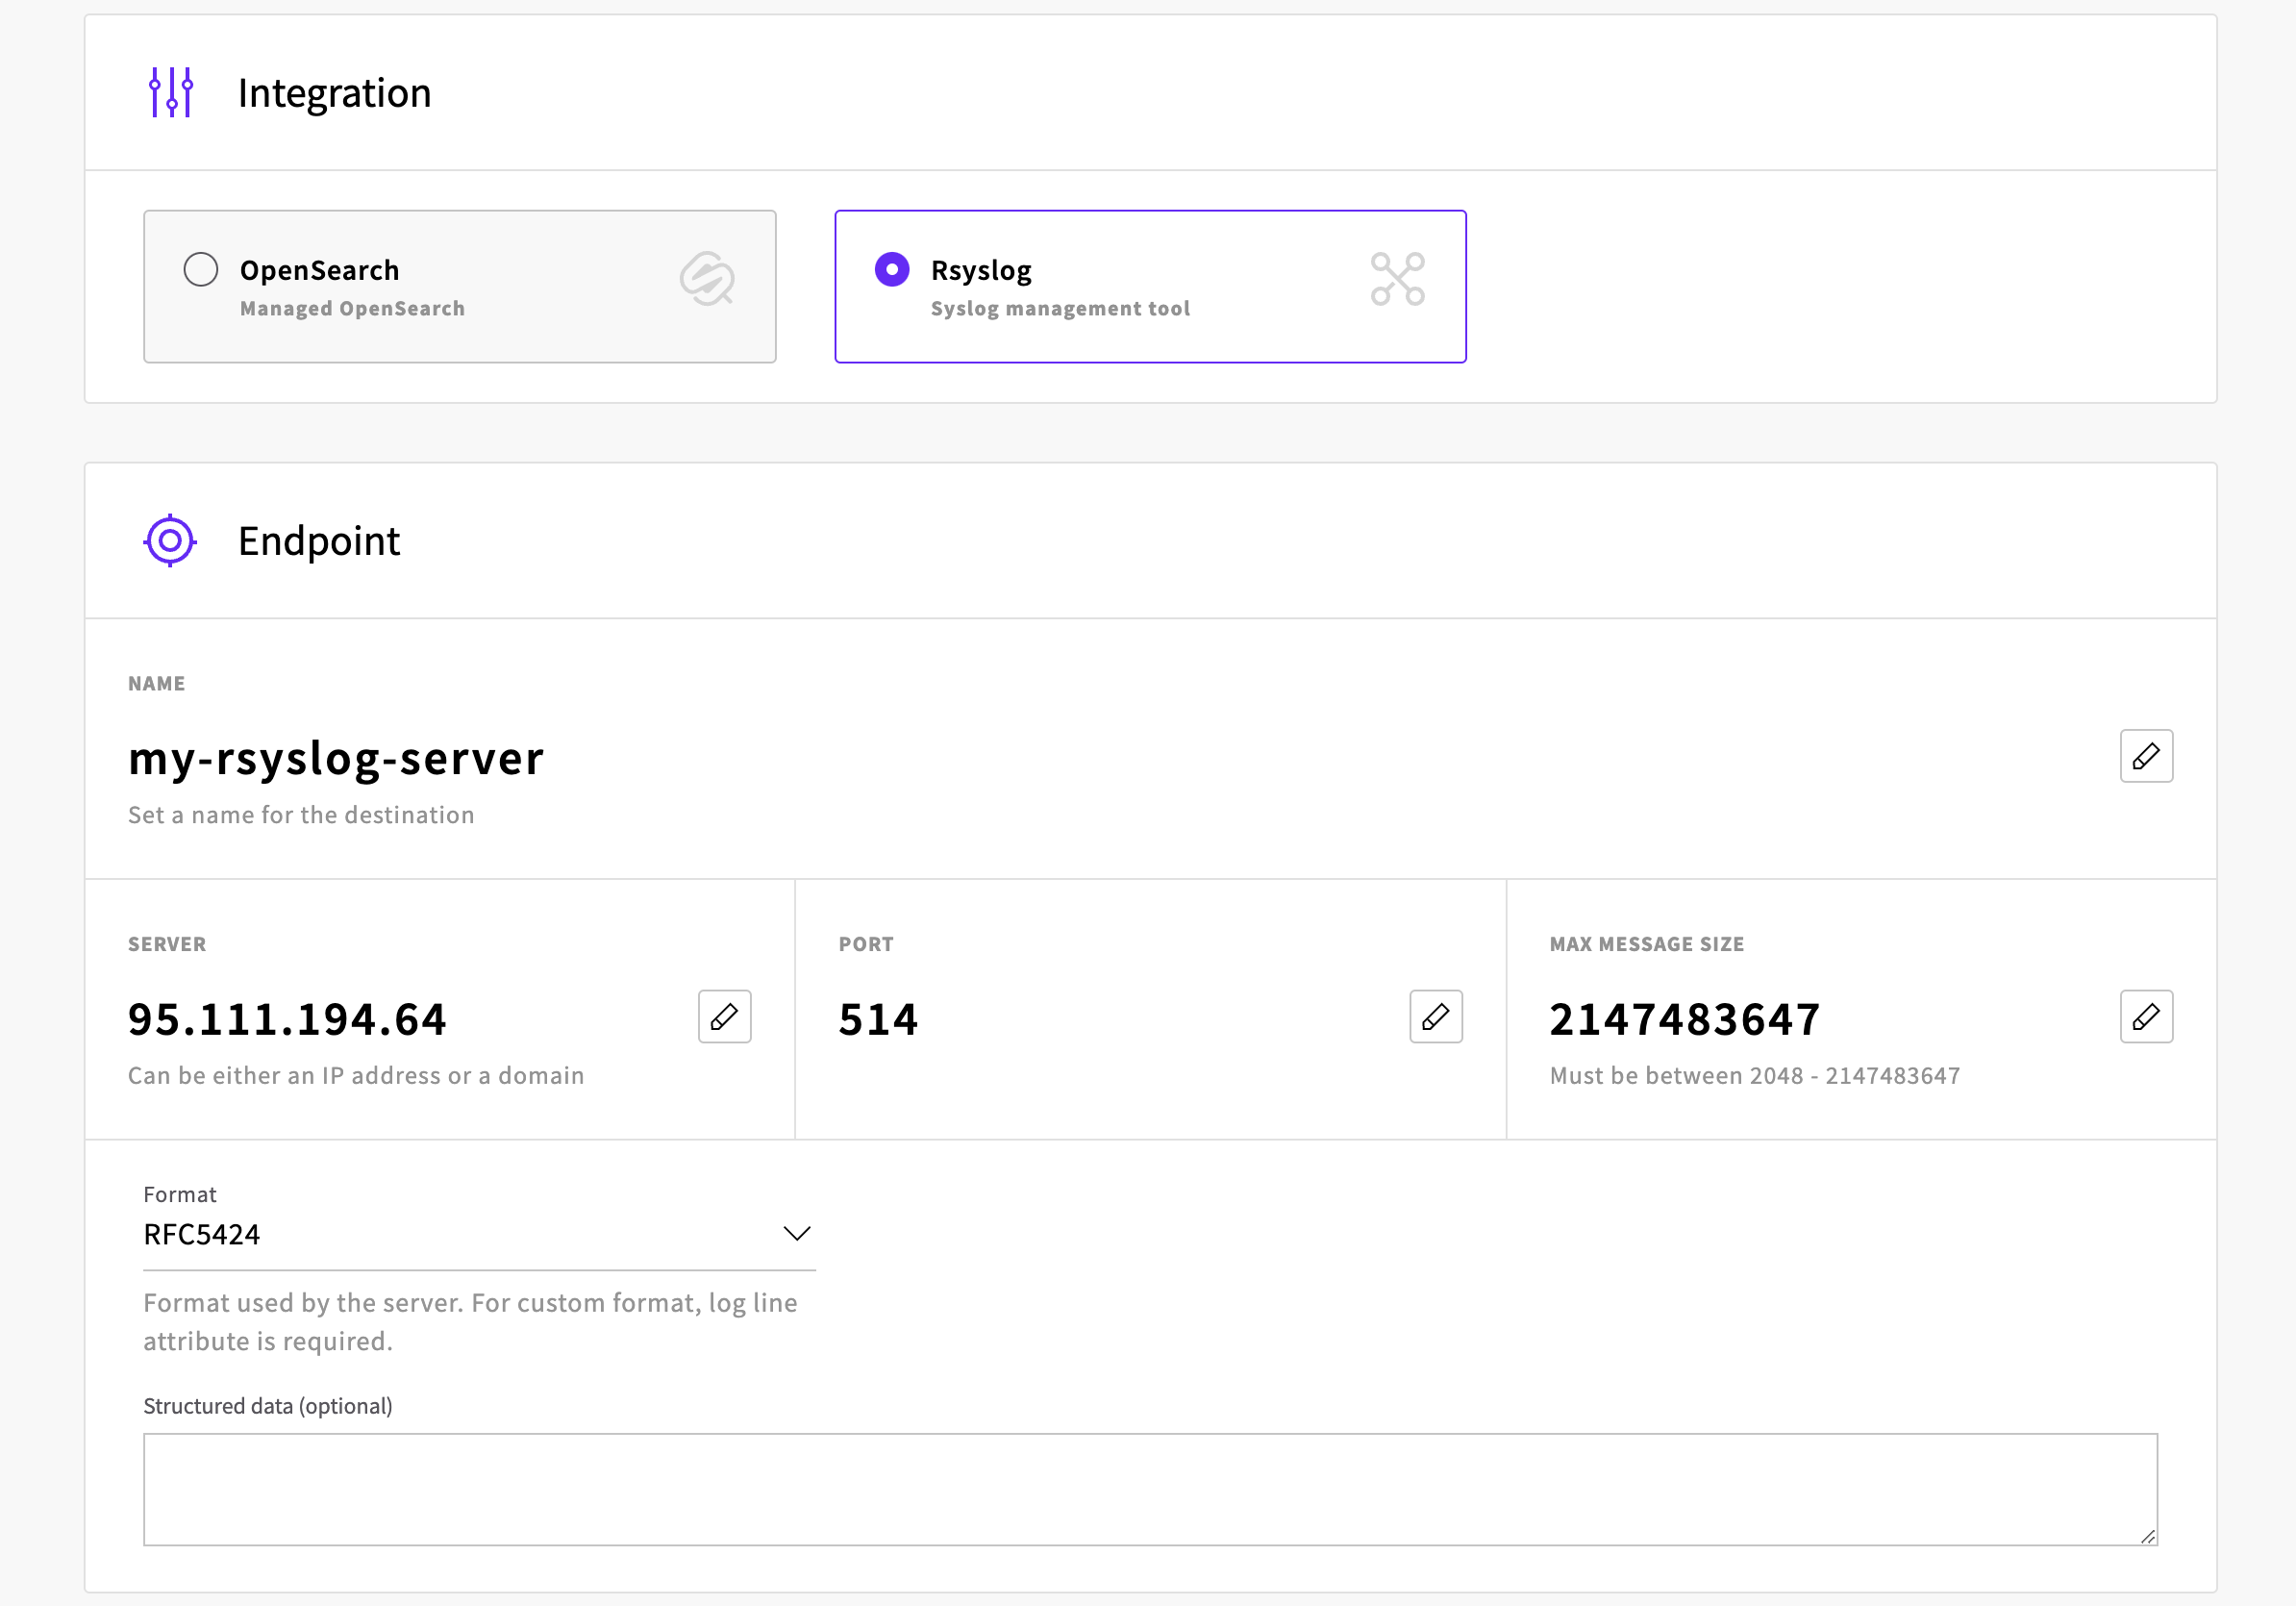Click the Endpoint section heading

[319, 541]
